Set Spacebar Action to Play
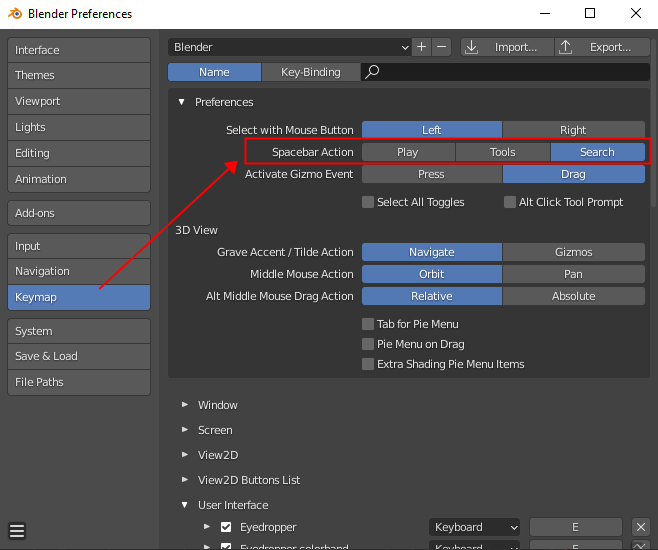This screenshot has width=658, height=550. pyautogui.click(x=407, y=152)
